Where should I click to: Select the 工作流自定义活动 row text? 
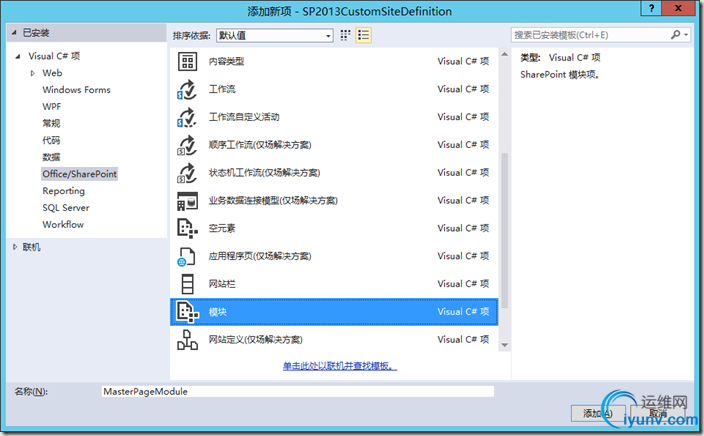tap(244, 117)
